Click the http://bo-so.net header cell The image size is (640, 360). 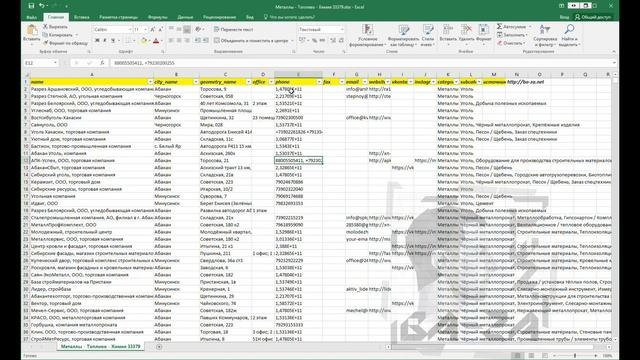(525, 82)
